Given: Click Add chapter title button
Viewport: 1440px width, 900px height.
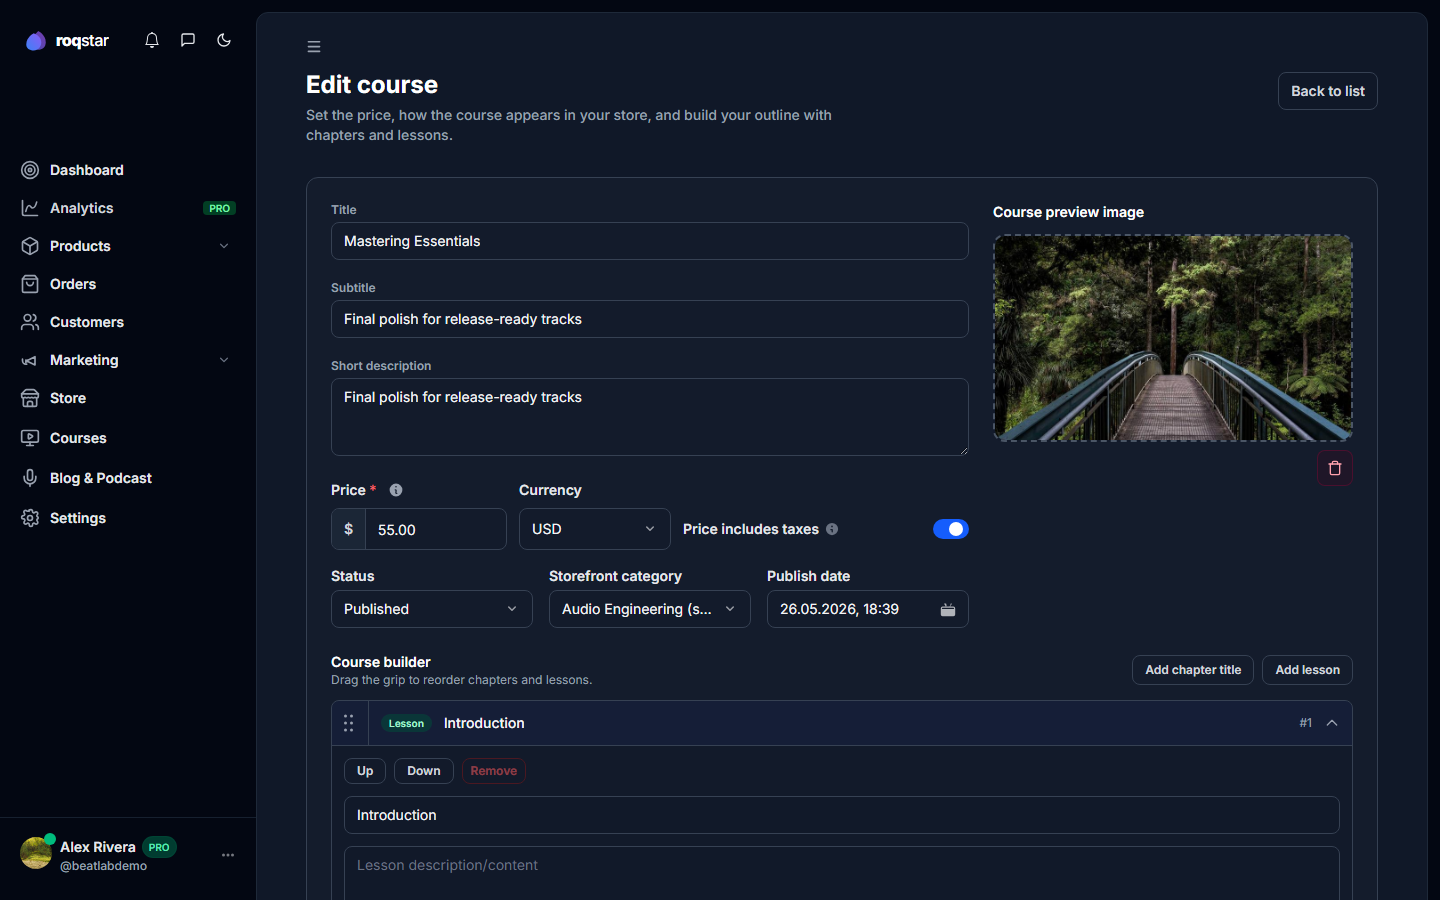Looking at the screenshot, I should click(x=1193, y=670).
